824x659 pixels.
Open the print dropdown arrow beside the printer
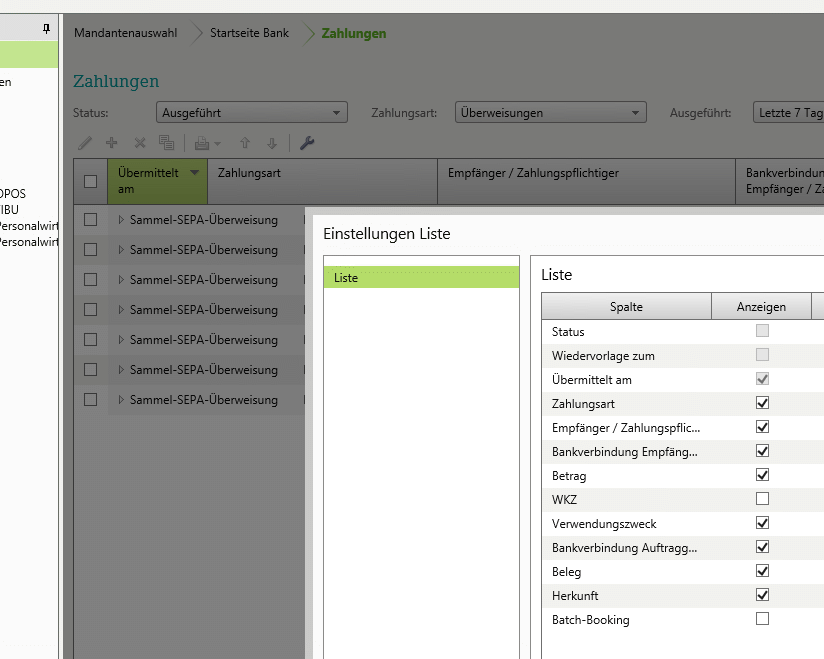218,143
